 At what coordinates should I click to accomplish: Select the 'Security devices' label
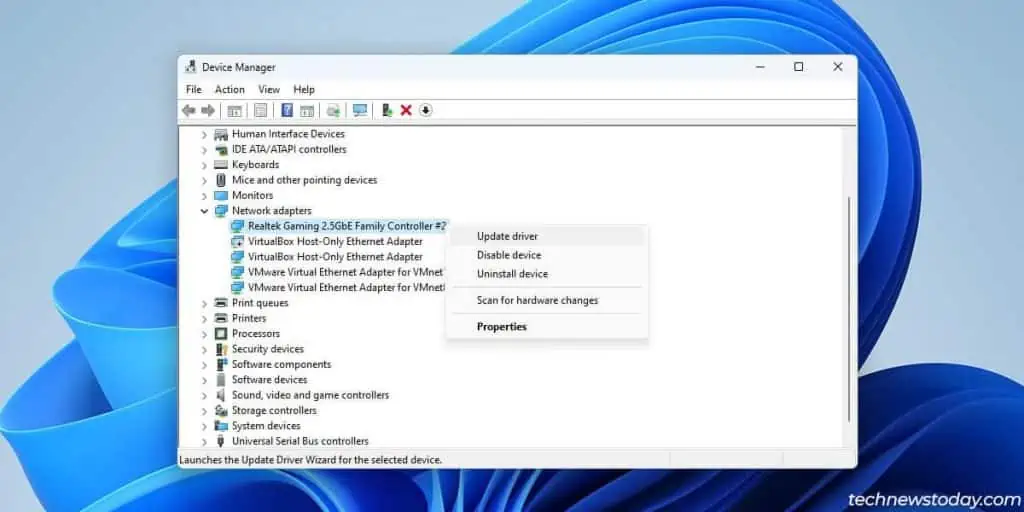coord(268,349)
